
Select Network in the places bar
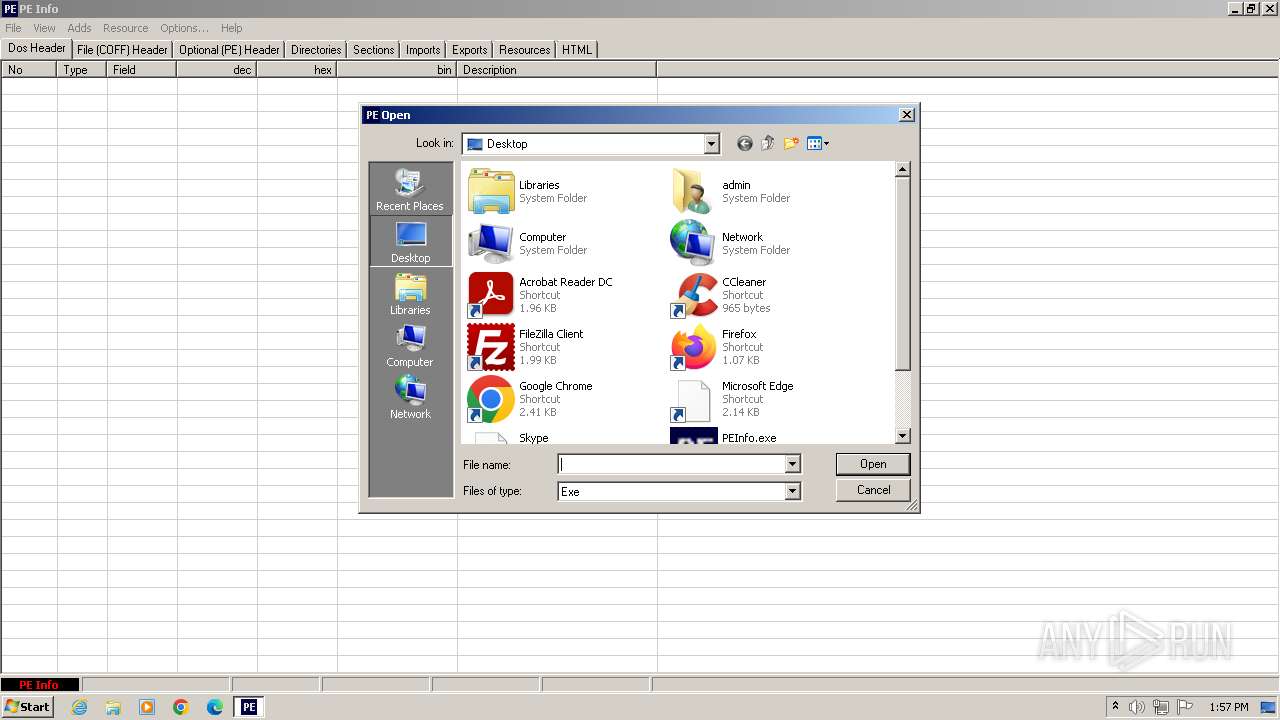coord(410,397)
